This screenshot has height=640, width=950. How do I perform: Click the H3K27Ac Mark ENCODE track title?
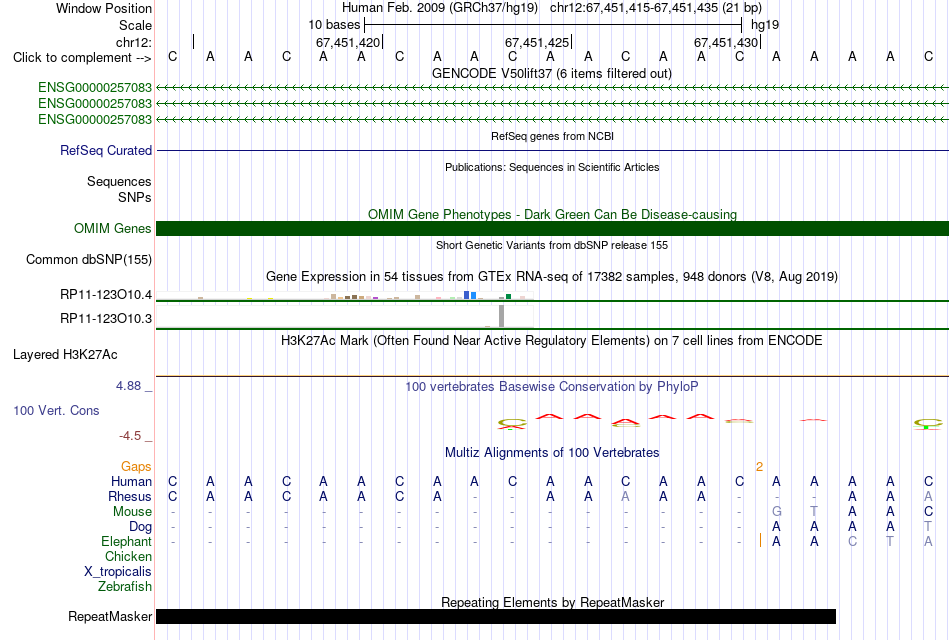551,341
